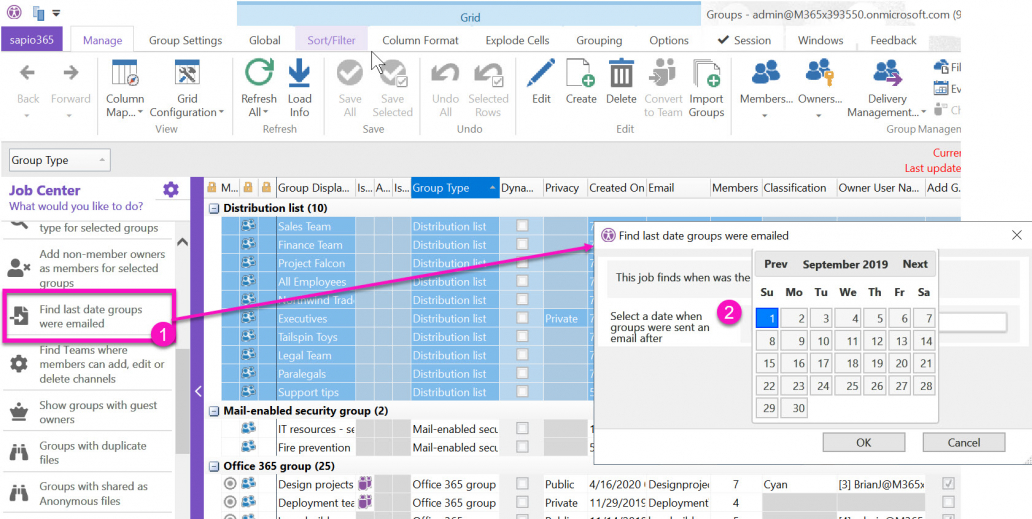This screenshot has height=519, width=1032.
Task: Click Cancel in the email date dialog
Action: pos(964,443)
